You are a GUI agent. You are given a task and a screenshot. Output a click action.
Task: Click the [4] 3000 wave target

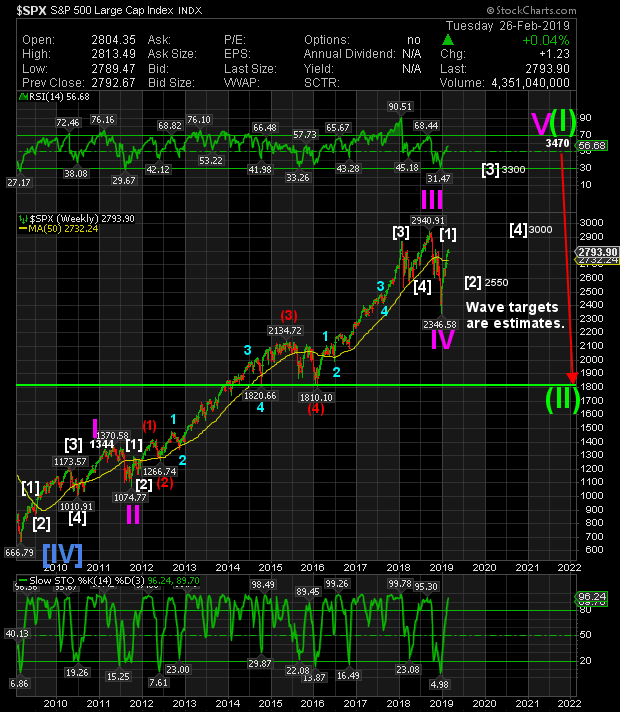531,230
